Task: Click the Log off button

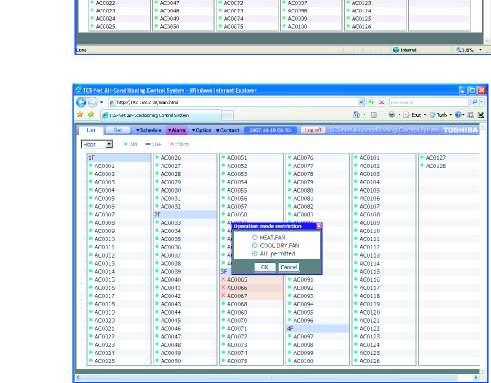Action: pyautogui.click(x=313, y=130)
